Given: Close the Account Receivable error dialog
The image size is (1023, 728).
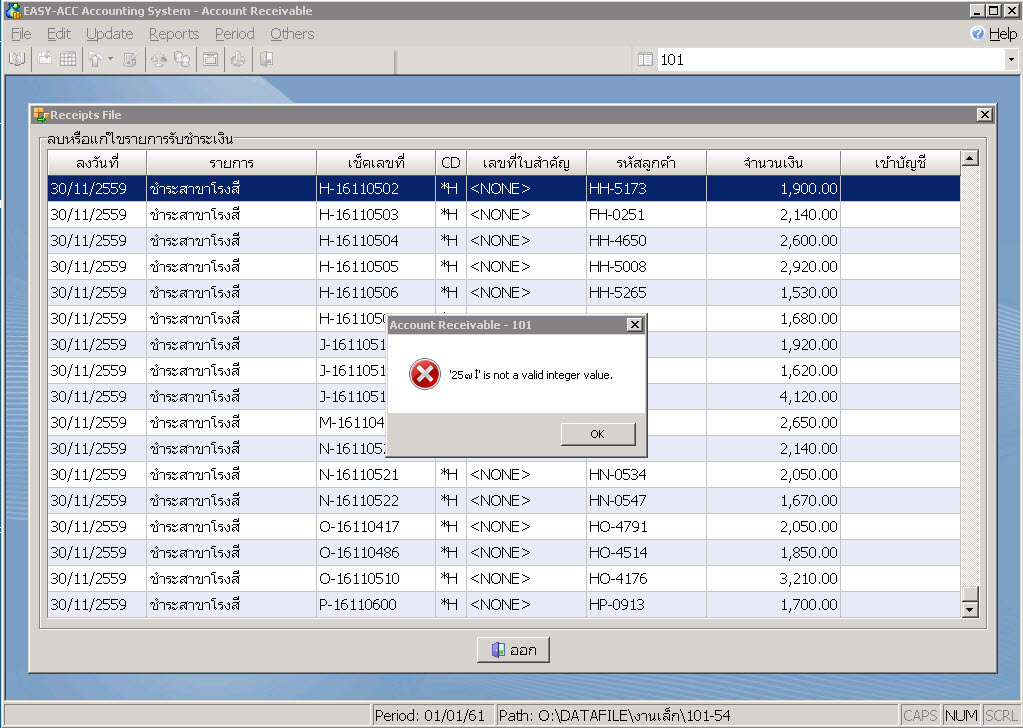Looking at the screenshot, I should 634,325.
